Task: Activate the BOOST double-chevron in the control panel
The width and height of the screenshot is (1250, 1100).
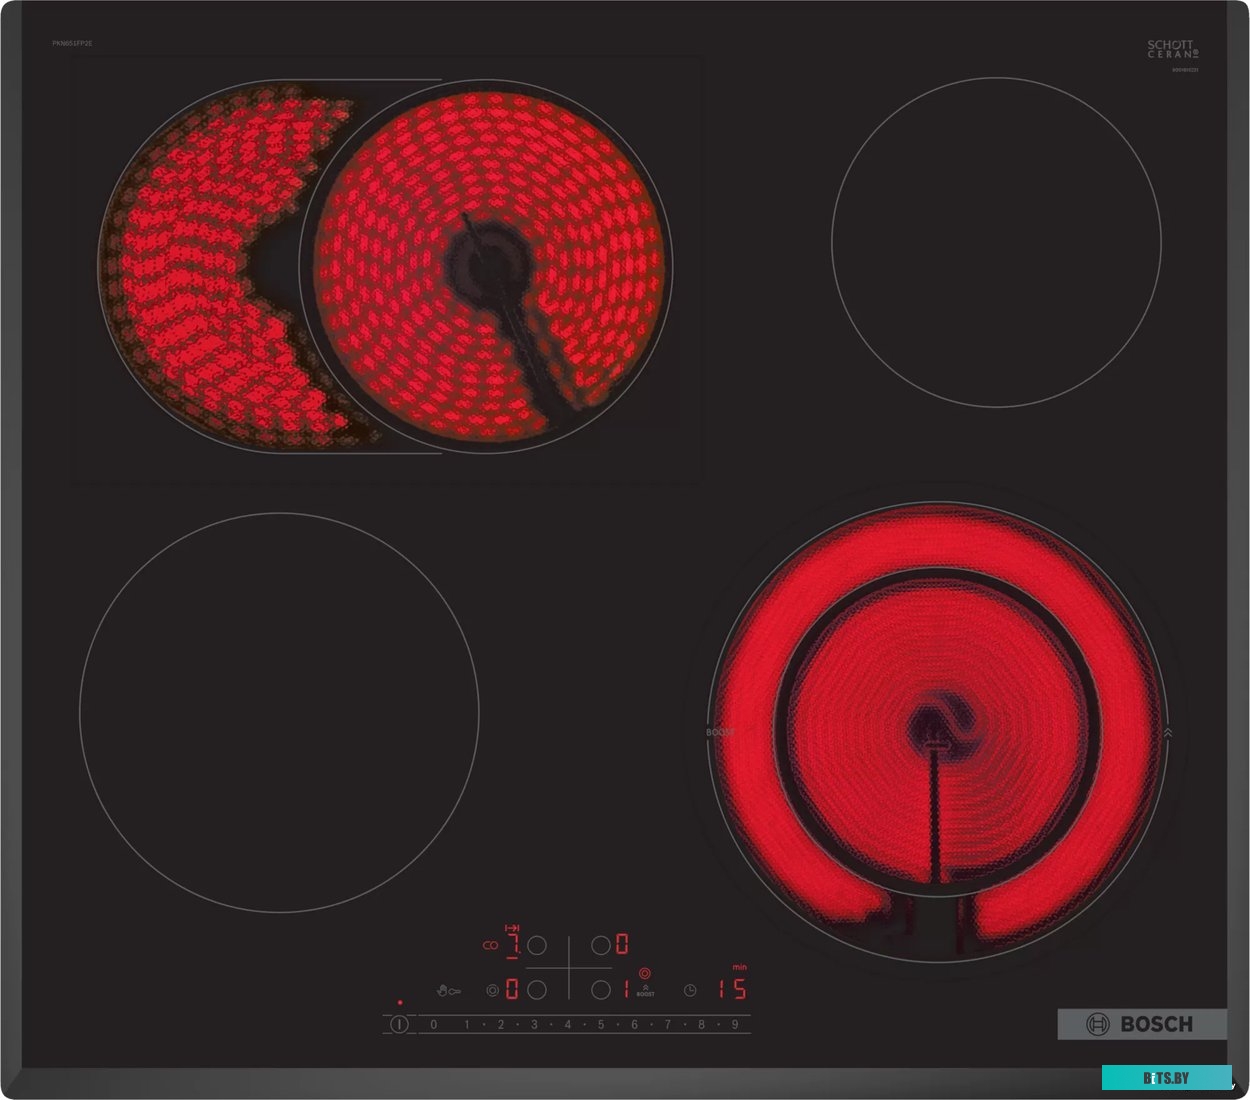Action: tap(645, 989)
